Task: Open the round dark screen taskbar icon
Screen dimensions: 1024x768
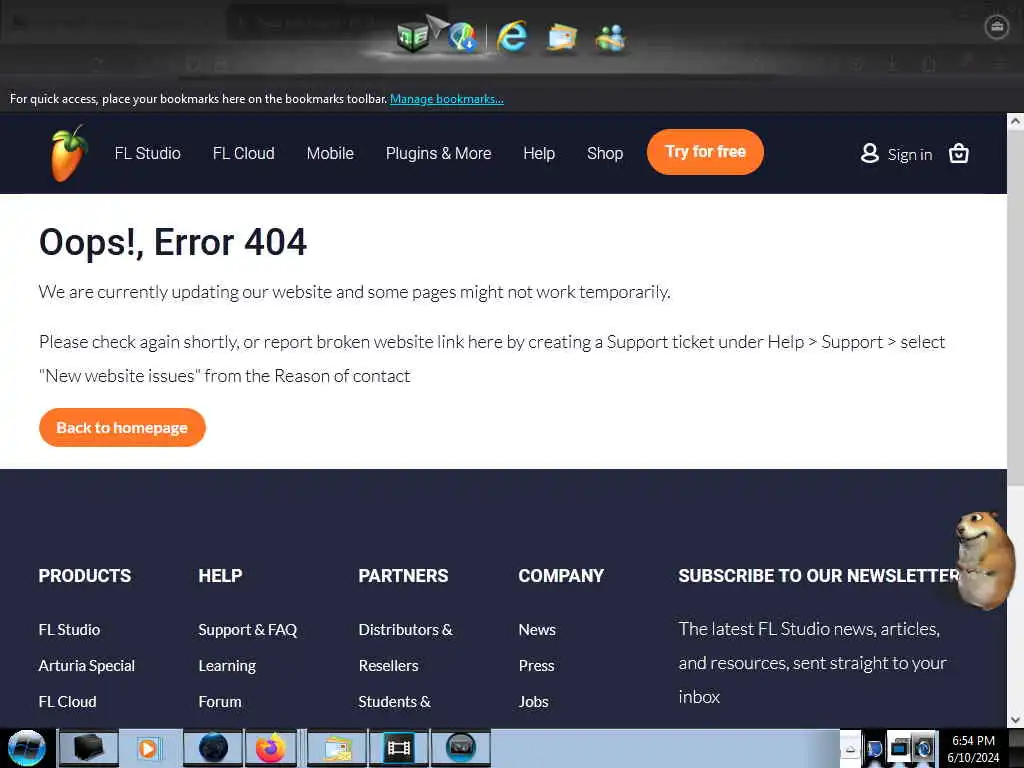Action: (460, 748)
